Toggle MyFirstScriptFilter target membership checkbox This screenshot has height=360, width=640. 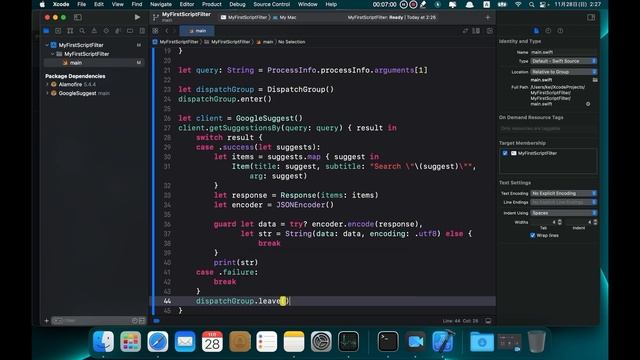click(x=505, y=153)
